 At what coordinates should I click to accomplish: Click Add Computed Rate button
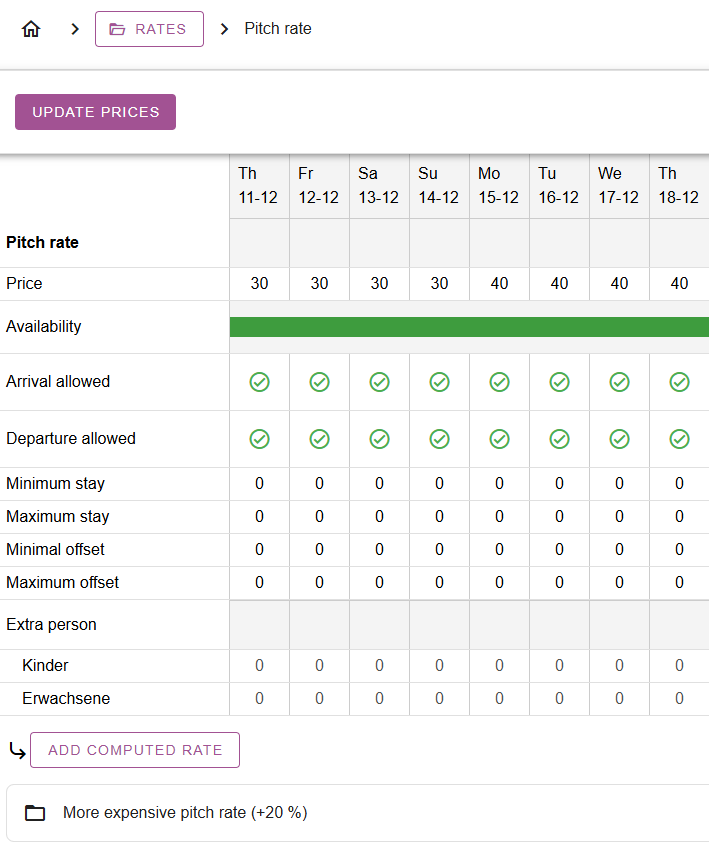click(x=135, y=750)
